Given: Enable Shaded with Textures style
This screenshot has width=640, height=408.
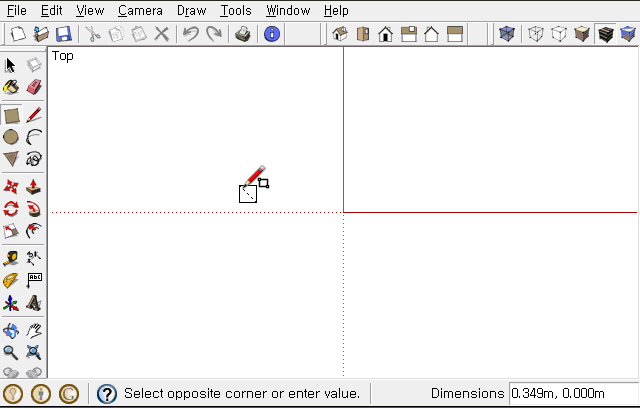Looking at the screenshot, I should [605, 34].
